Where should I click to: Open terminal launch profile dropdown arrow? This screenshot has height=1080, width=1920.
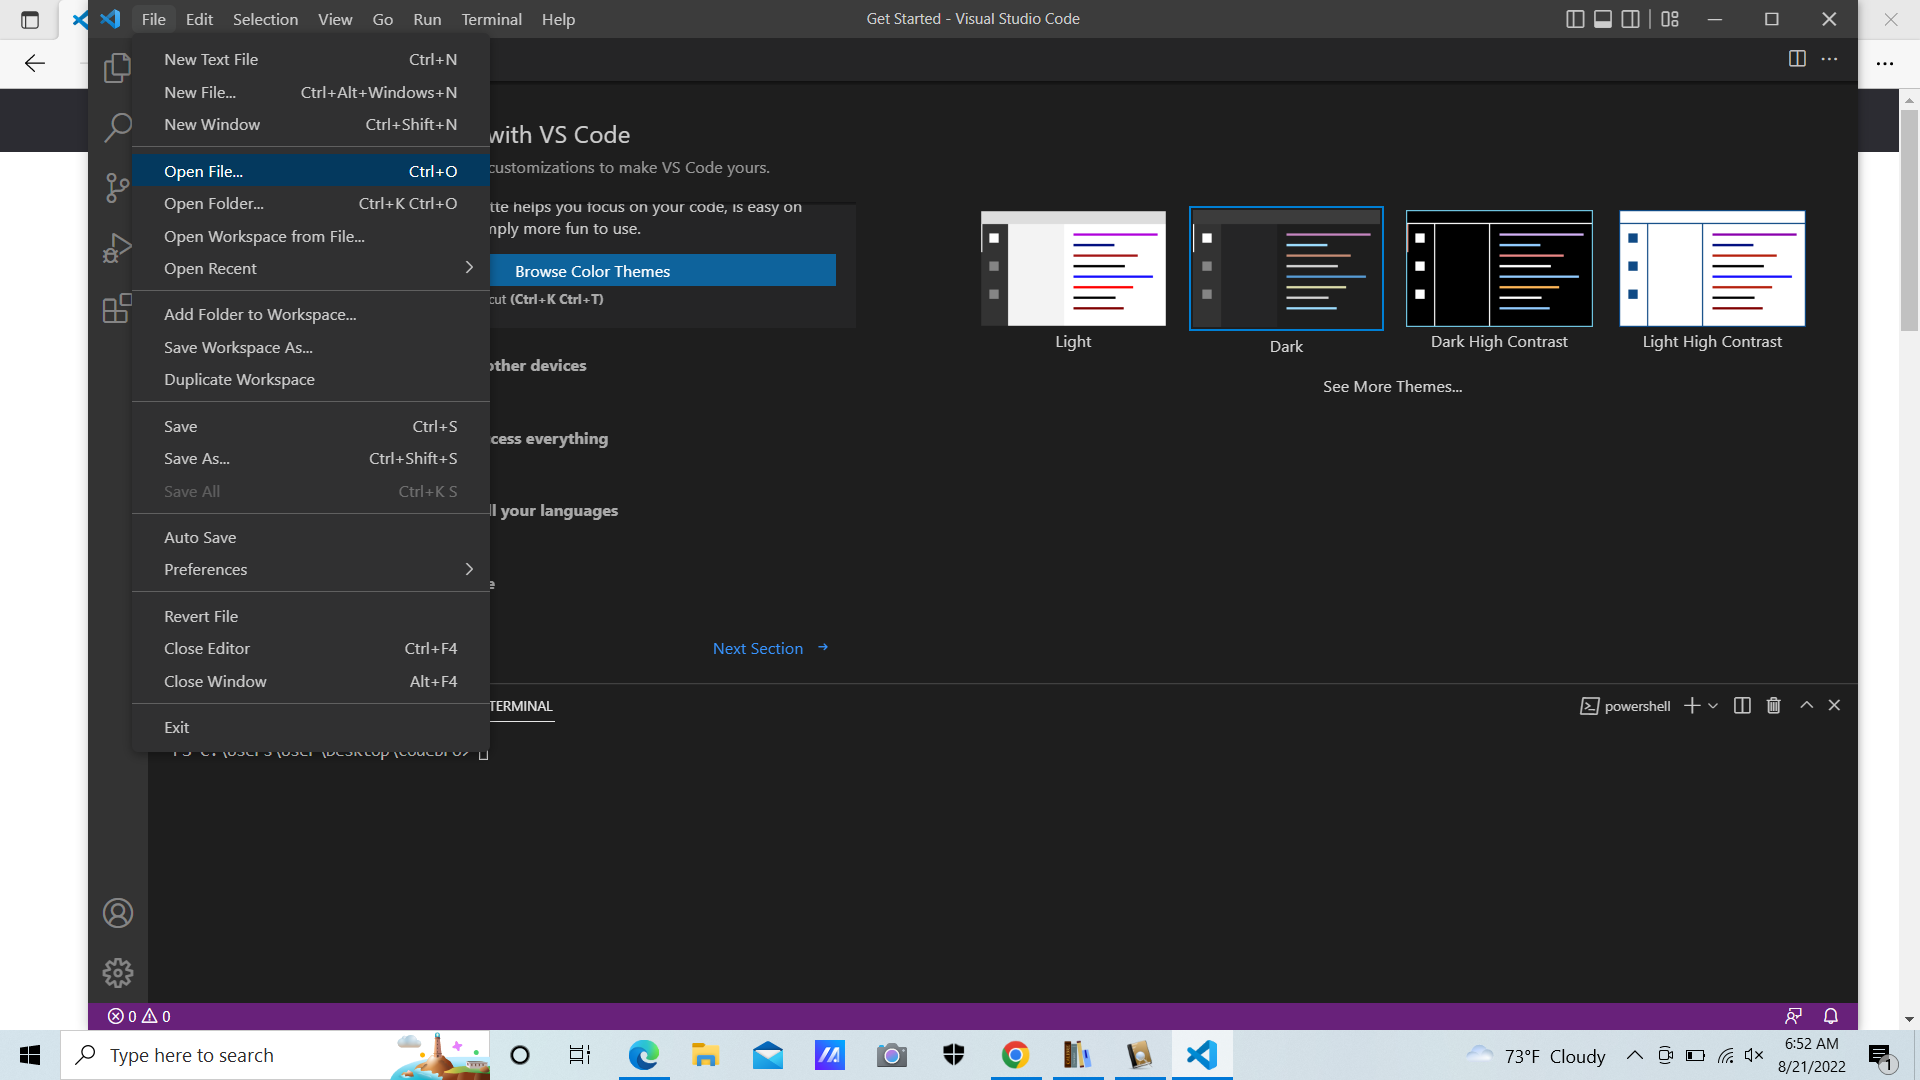click(x=1713, y=706)
